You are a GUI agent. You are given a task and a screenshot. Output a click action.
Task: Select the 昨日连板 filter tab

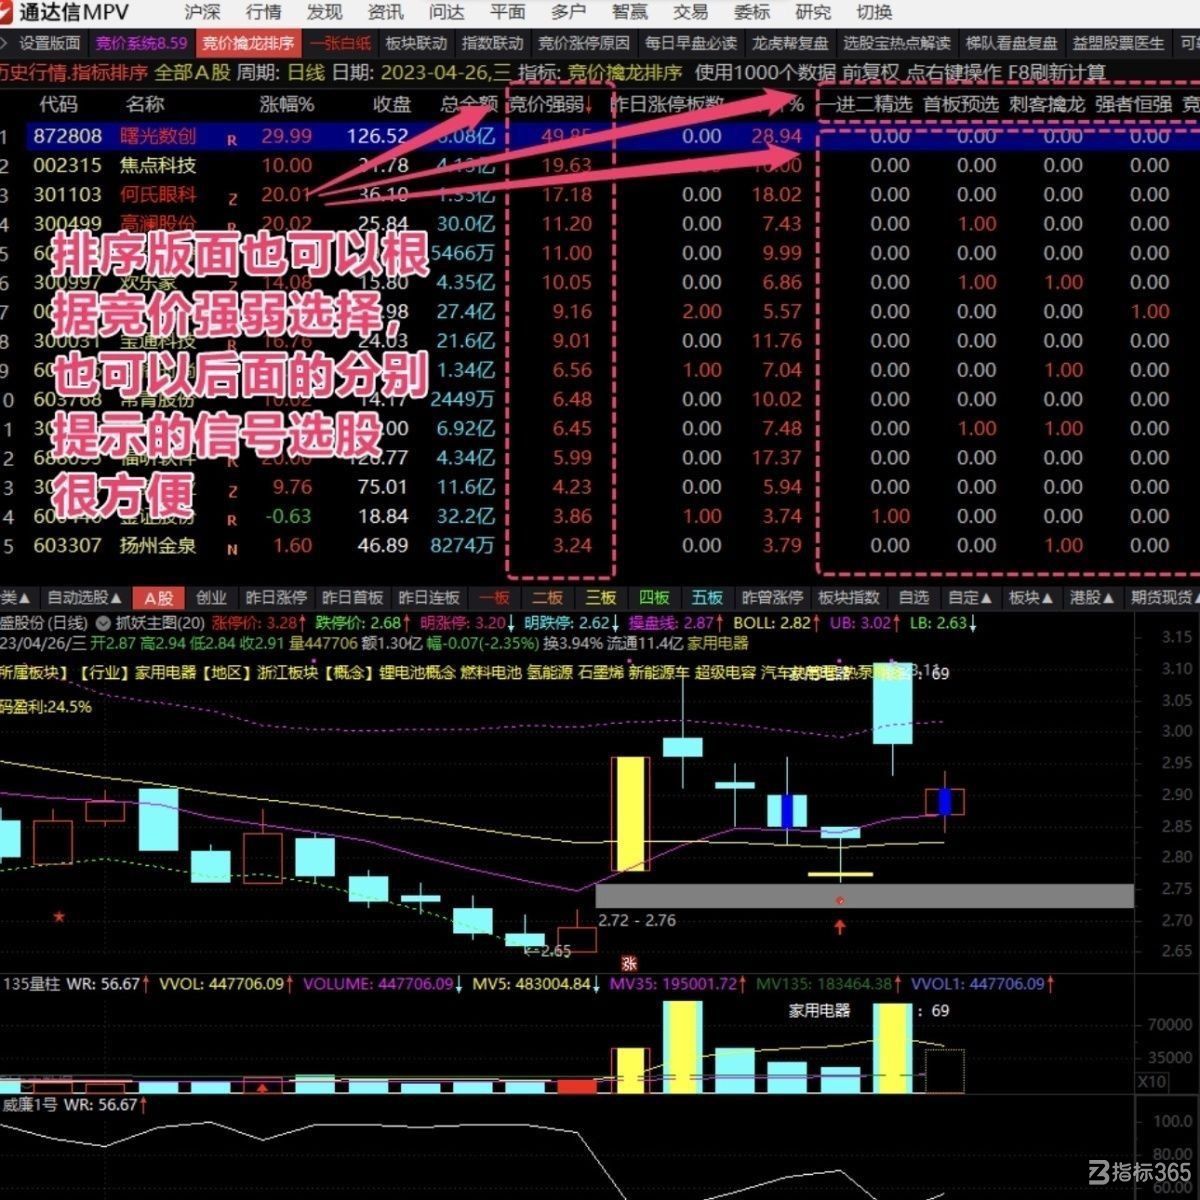[x=429, y=598]
